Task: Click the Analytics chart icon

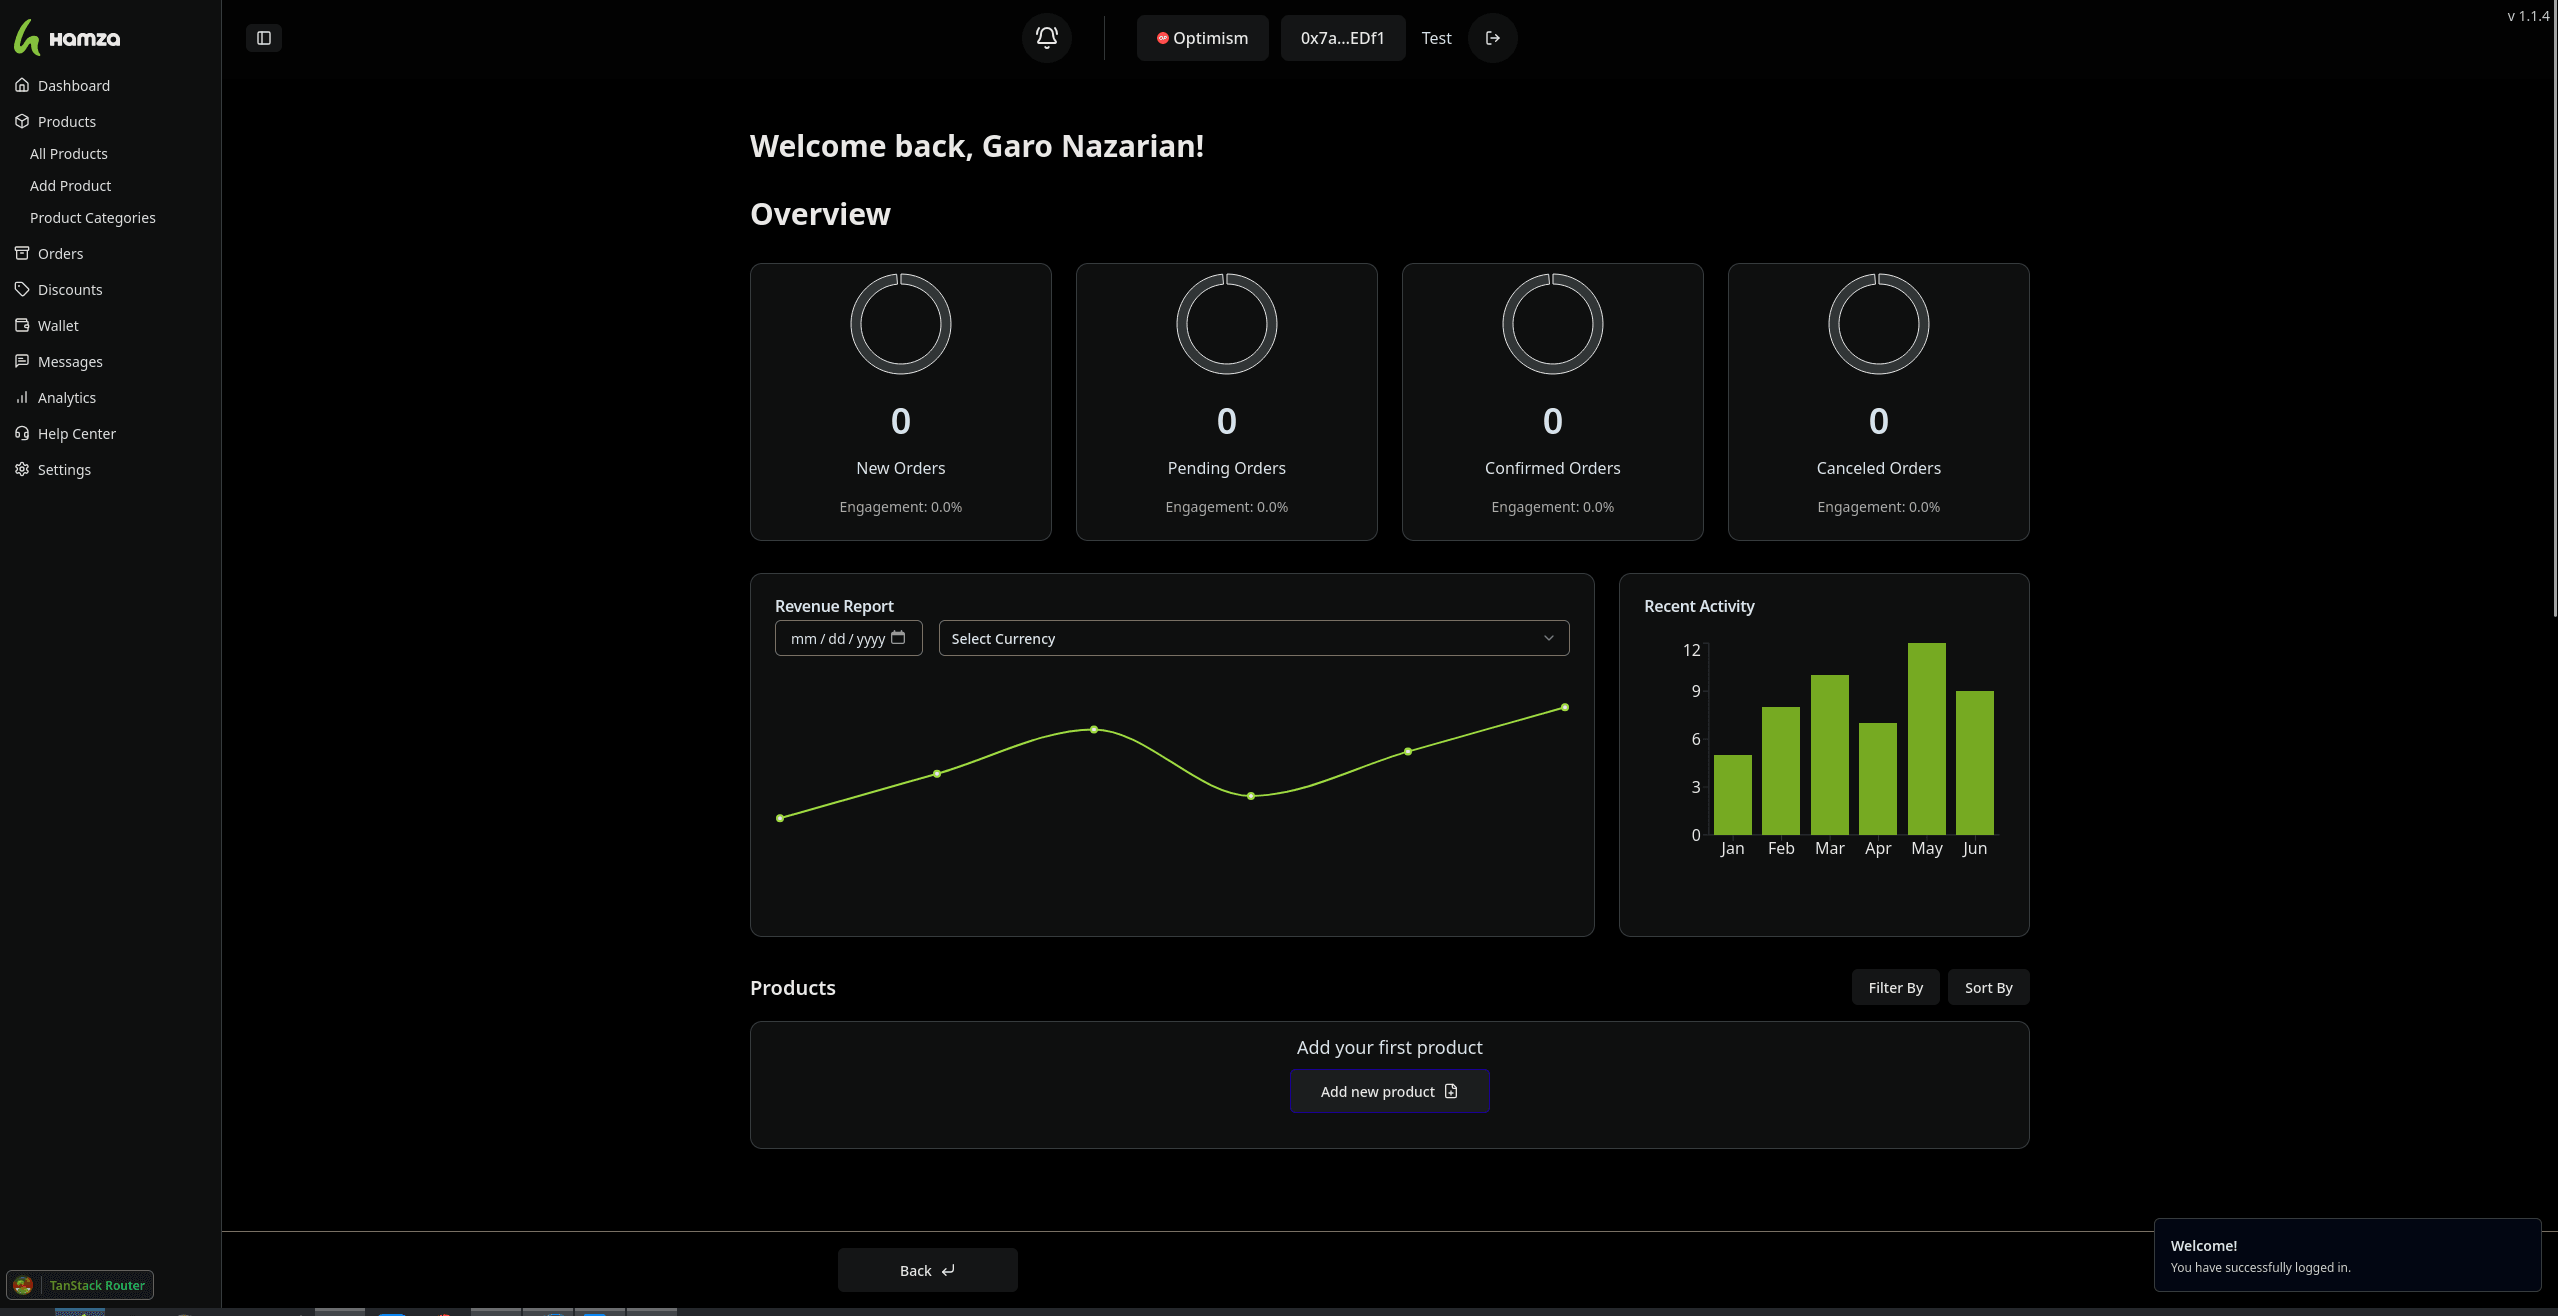Action: tap(22, 397)
